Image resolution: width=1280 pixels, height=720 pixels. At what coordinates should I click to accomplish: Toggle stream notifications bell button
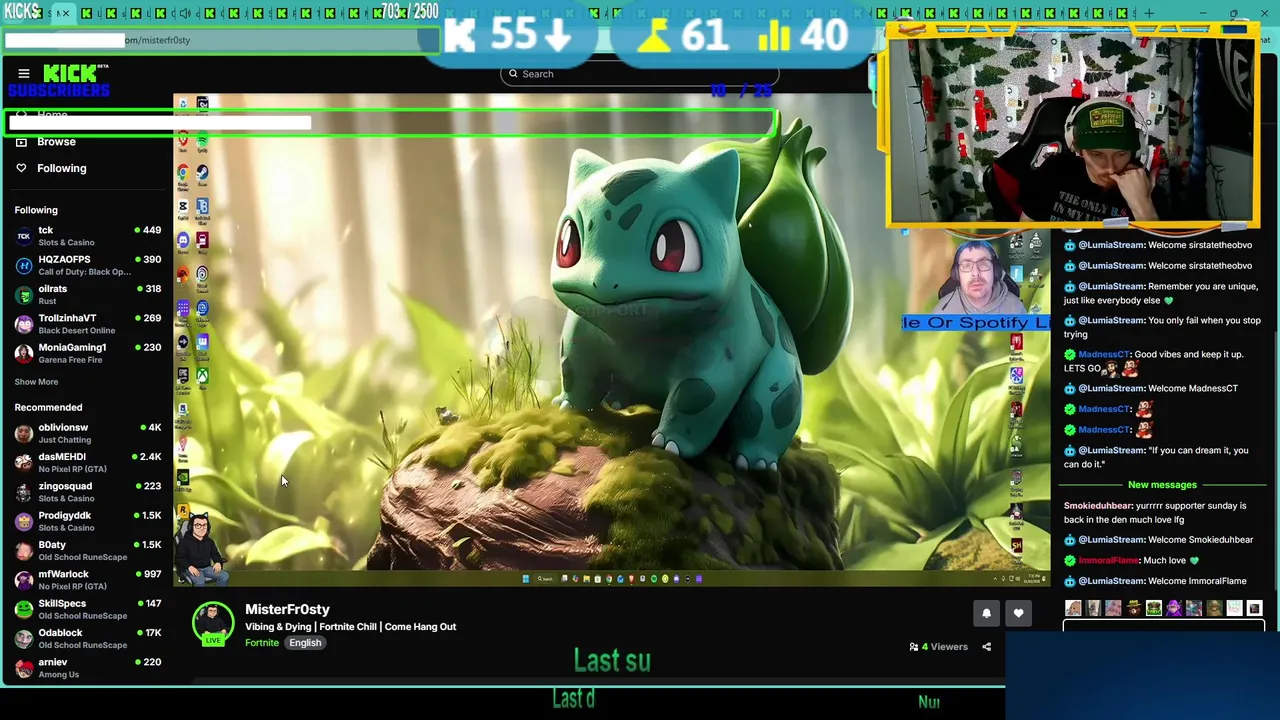coord(986,613)
